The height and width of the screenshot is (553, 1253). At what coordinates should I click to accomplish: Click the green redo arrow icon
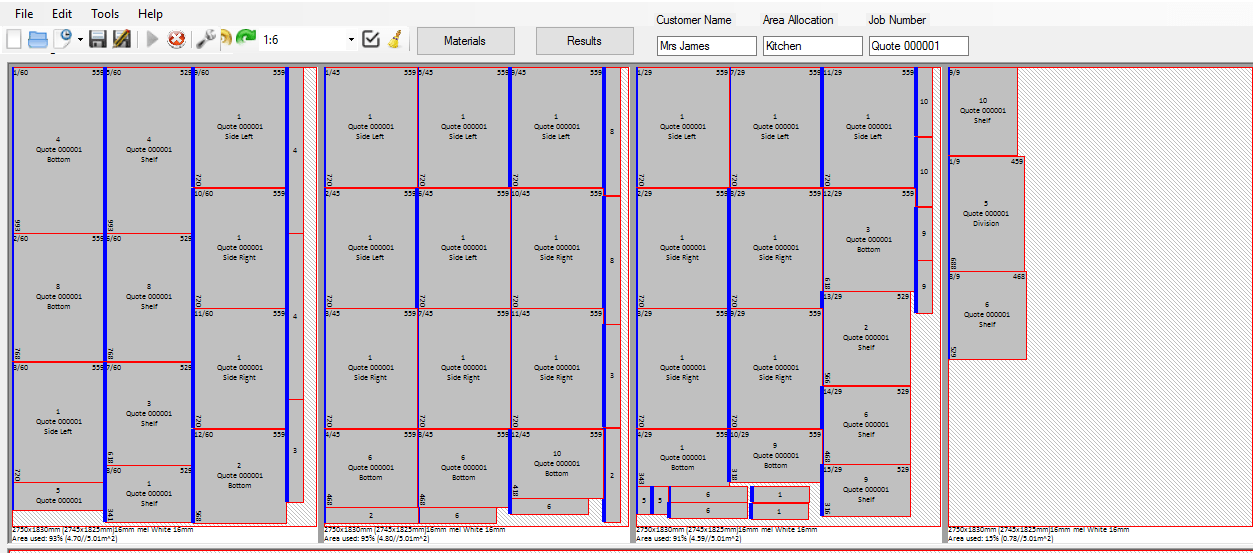coord(246,39)
